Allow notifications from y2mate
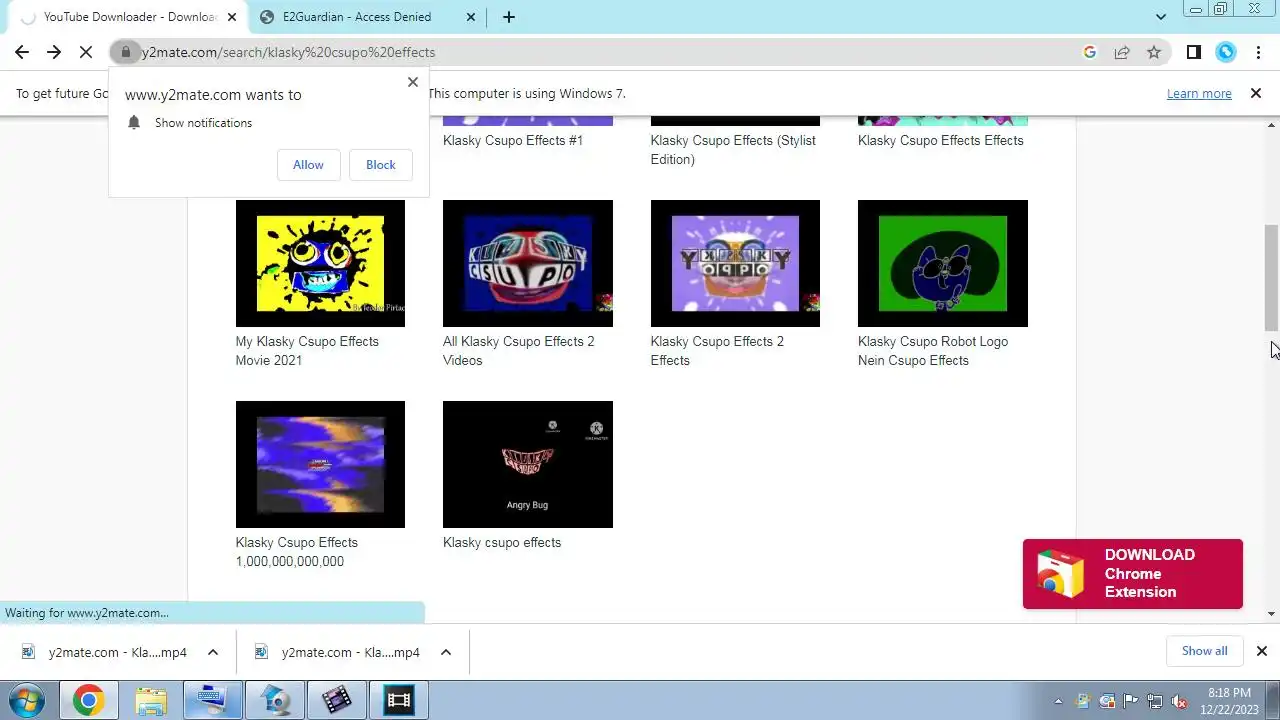Viewport: 1280px width, 720px height. pos(308,165)
